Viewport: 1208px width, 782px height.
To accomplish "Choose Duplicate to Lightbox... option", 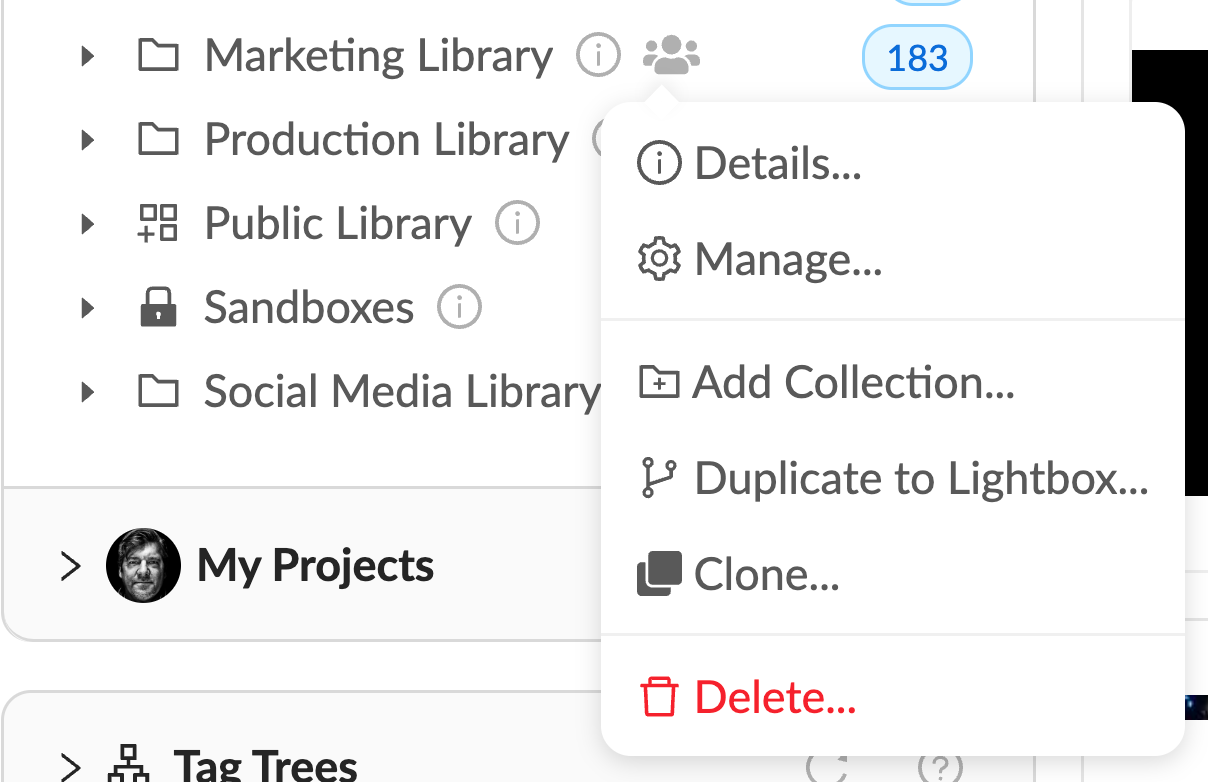I will click(x=893, y=478).
